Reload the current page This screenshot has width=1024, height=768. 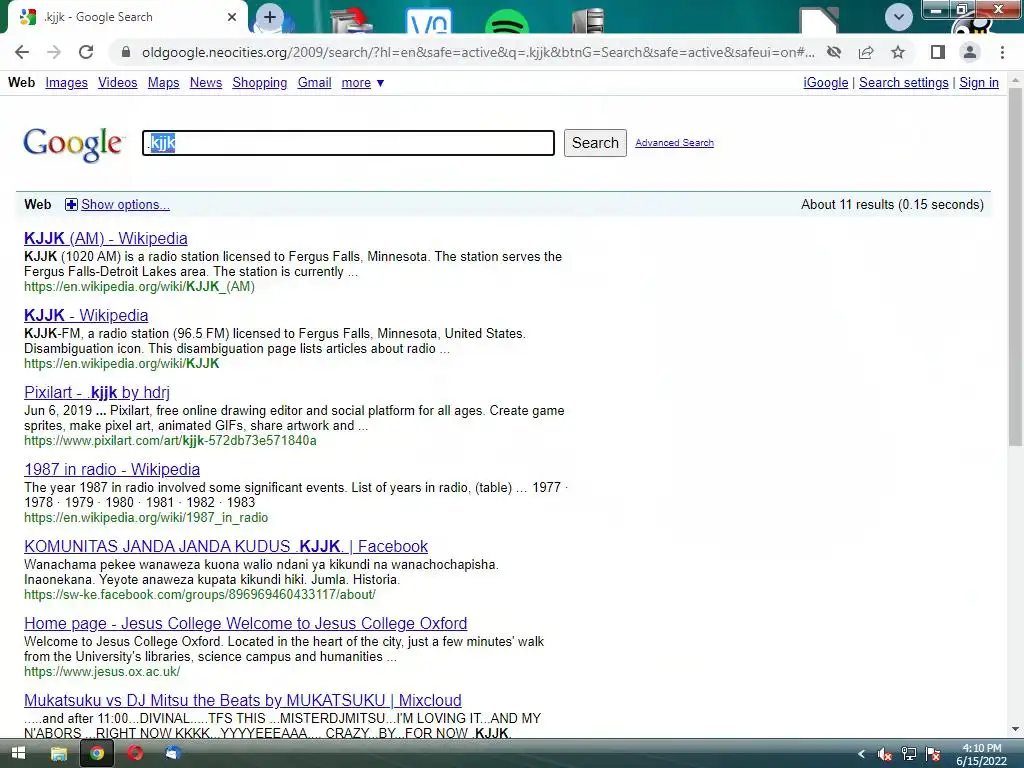[86, 52]
